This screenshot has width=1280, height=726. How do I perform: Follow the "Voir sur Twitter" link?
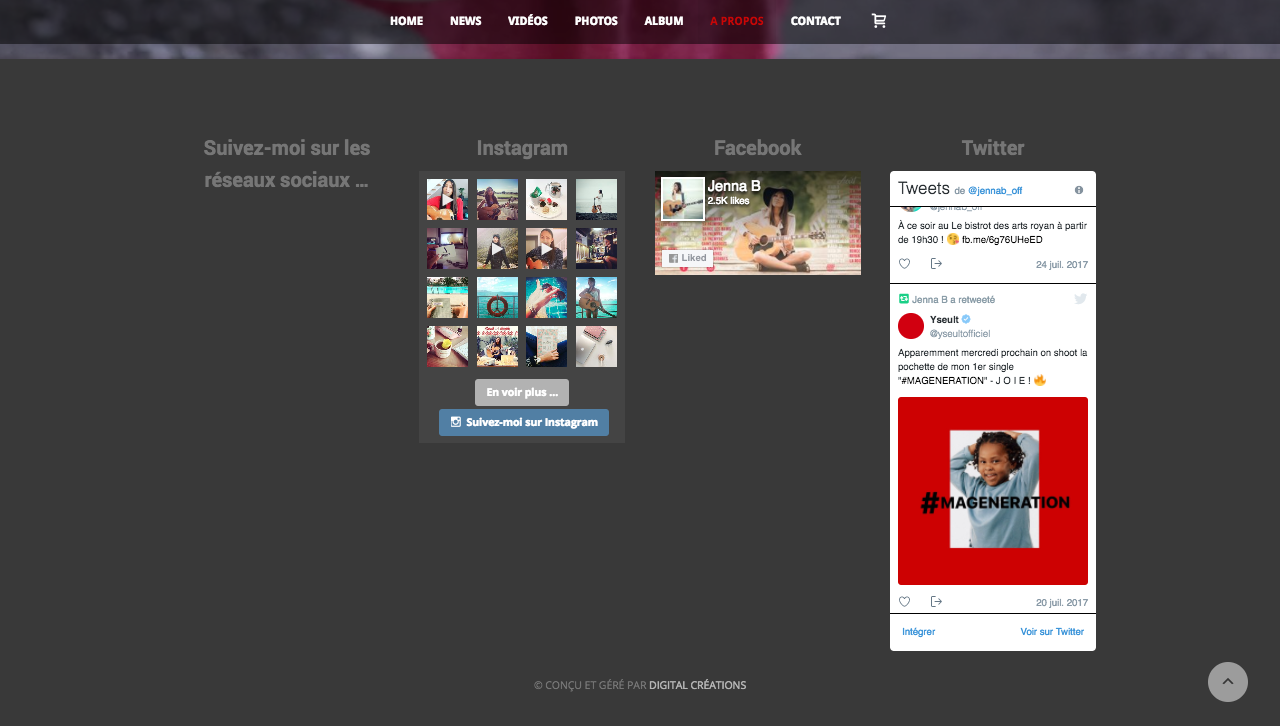[x=1052, y=632]
